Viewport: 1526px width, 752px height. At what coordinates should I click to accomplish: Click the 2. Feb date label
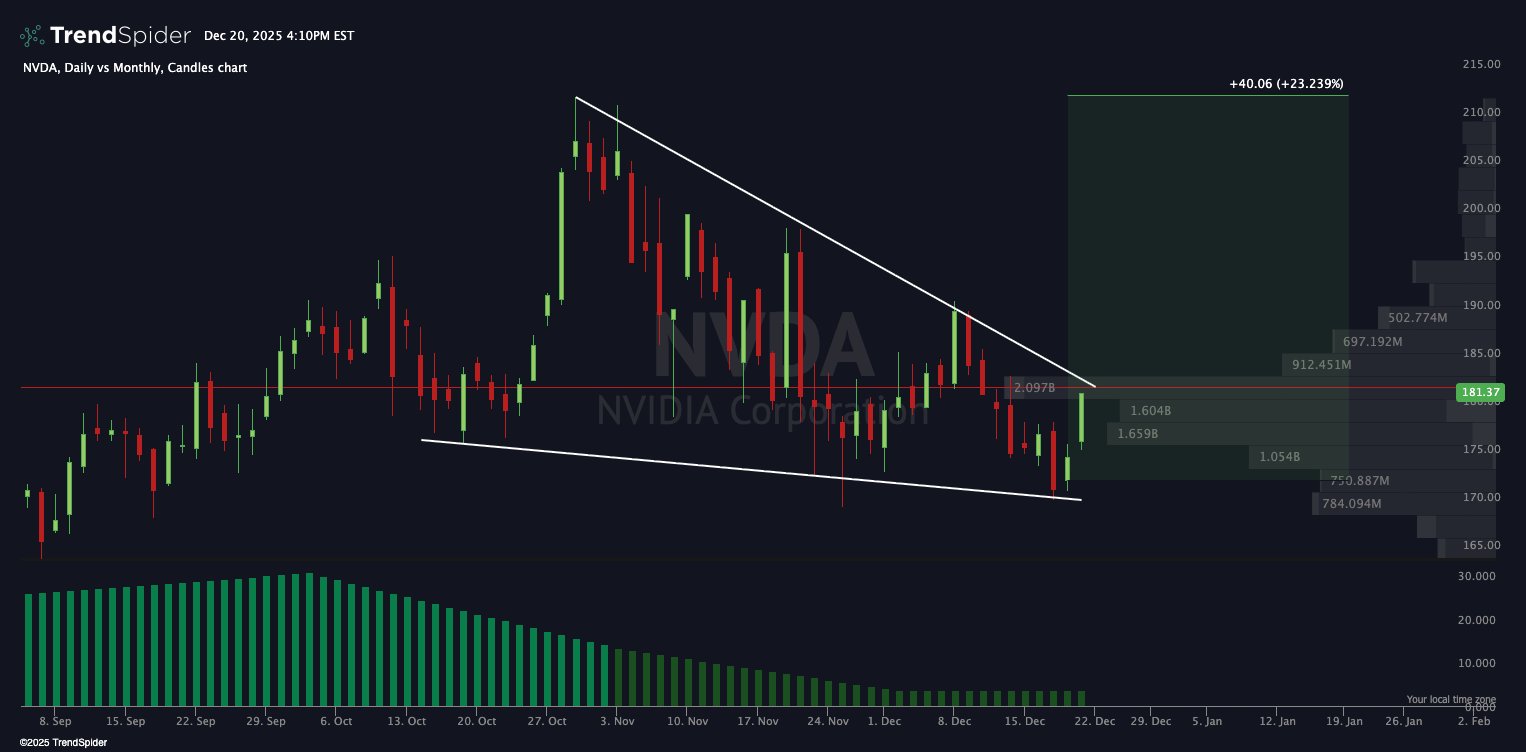pyautogui.click(x=1472, y=721)
